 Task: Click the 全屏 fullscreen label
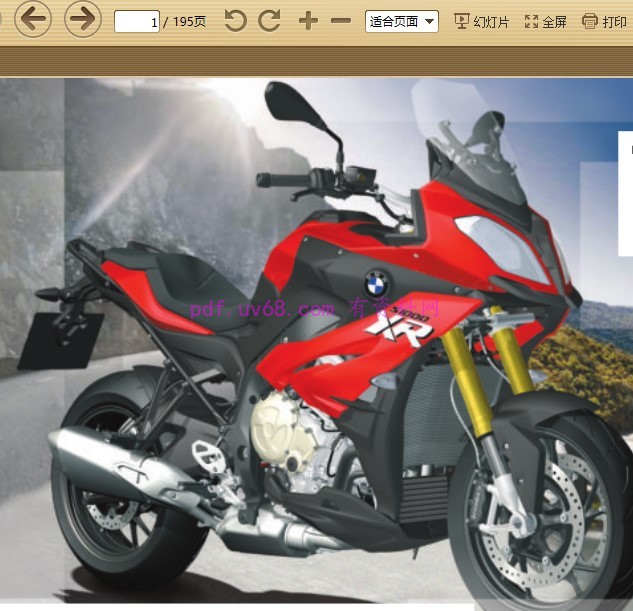tap(554, 22)
